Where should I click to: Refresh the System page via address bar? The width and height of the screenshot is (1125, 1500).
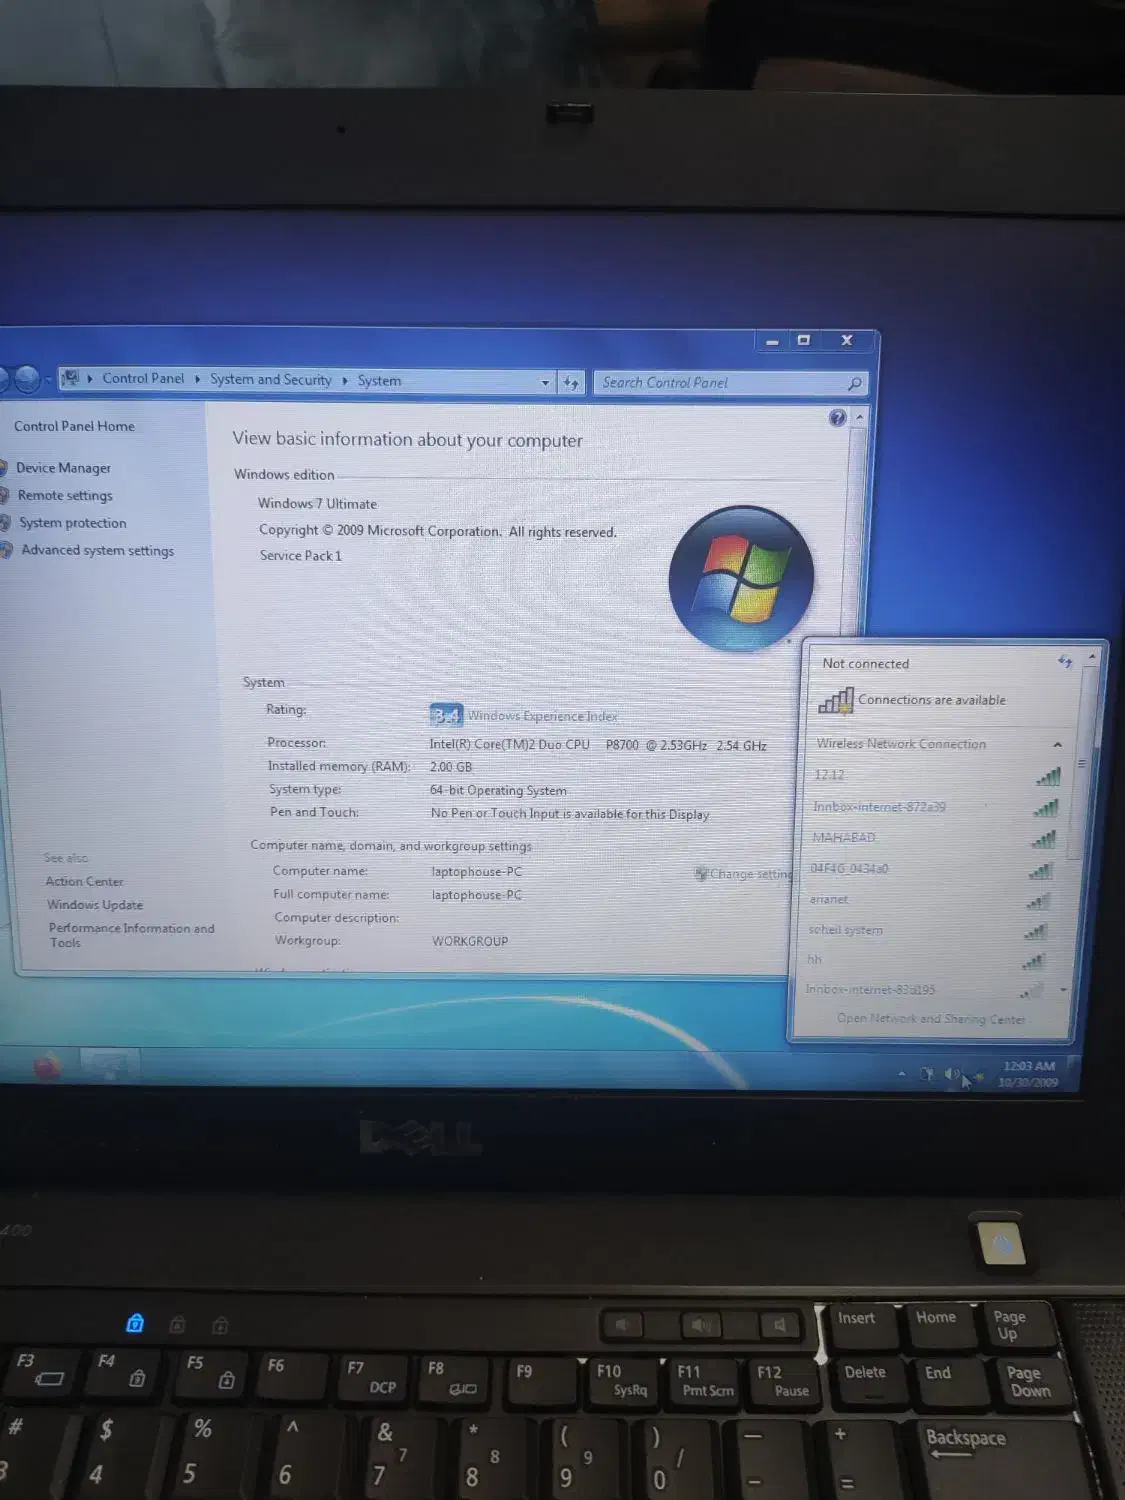tap(571, 382)
